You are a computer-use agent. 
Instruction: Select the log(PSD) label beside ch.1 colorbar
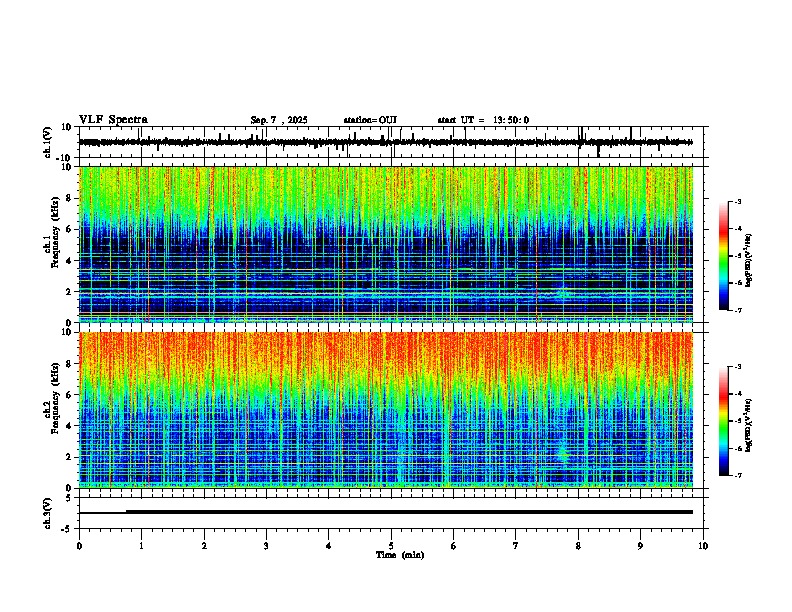click(749, 260)
